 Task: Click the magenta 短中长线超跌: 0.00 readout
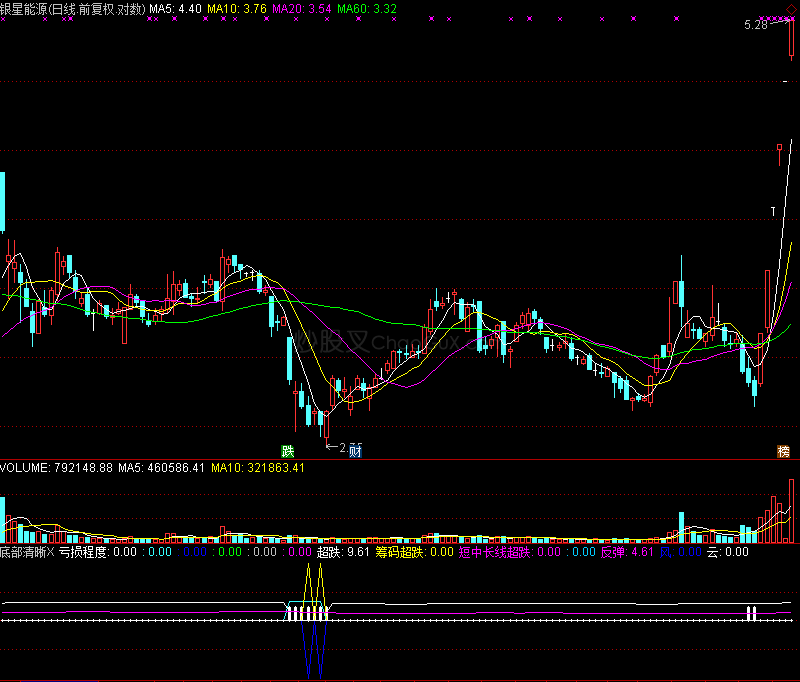(x=510, y=552)
